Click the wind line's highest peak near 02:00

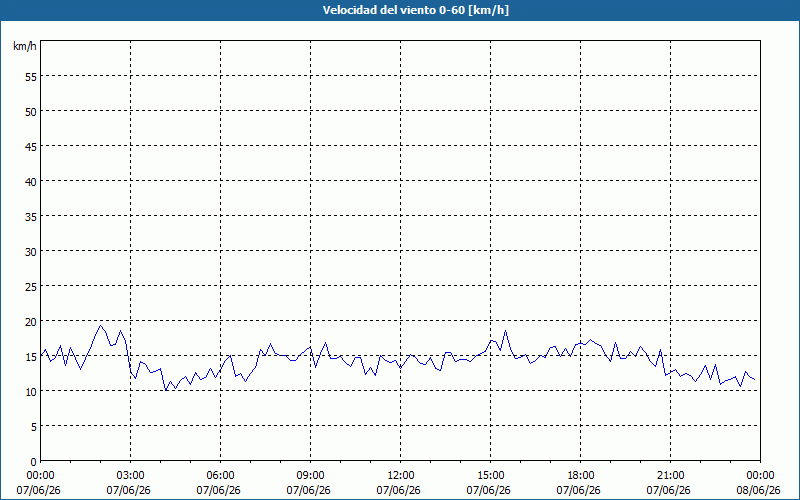point(100,326)
